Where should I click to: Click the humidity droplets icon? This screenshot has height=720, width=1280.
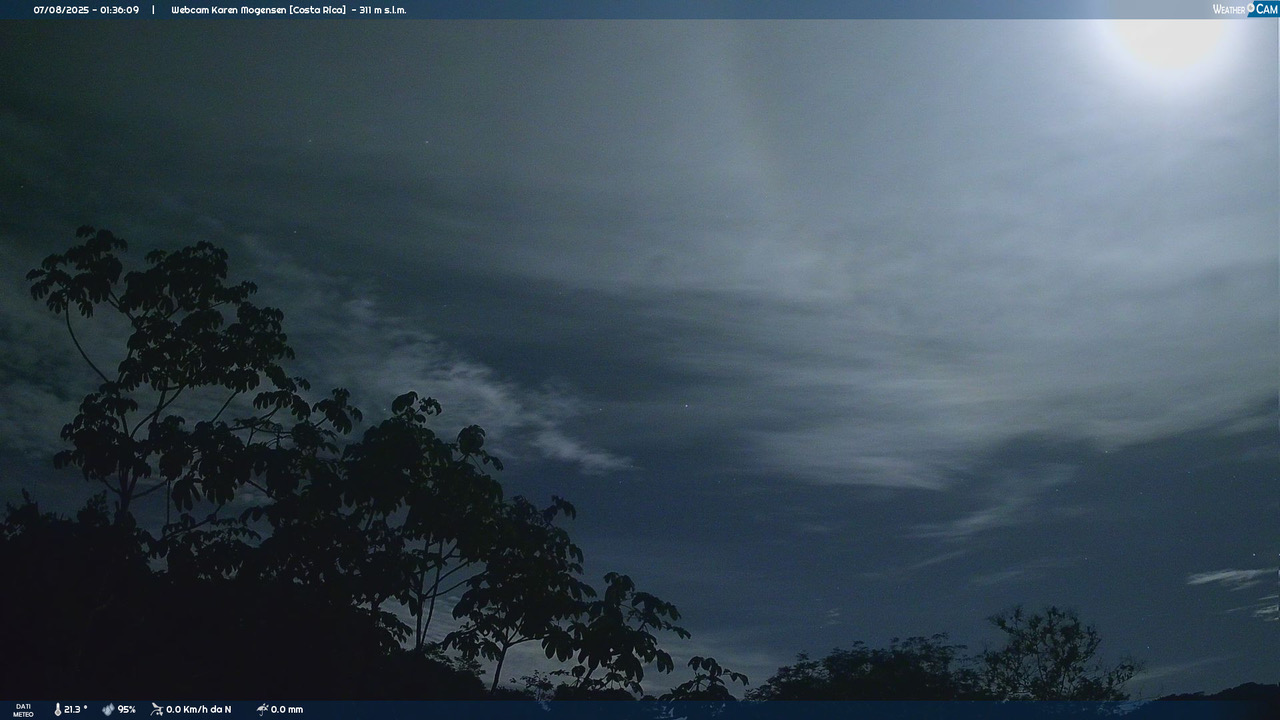click(x=108, y=709)
